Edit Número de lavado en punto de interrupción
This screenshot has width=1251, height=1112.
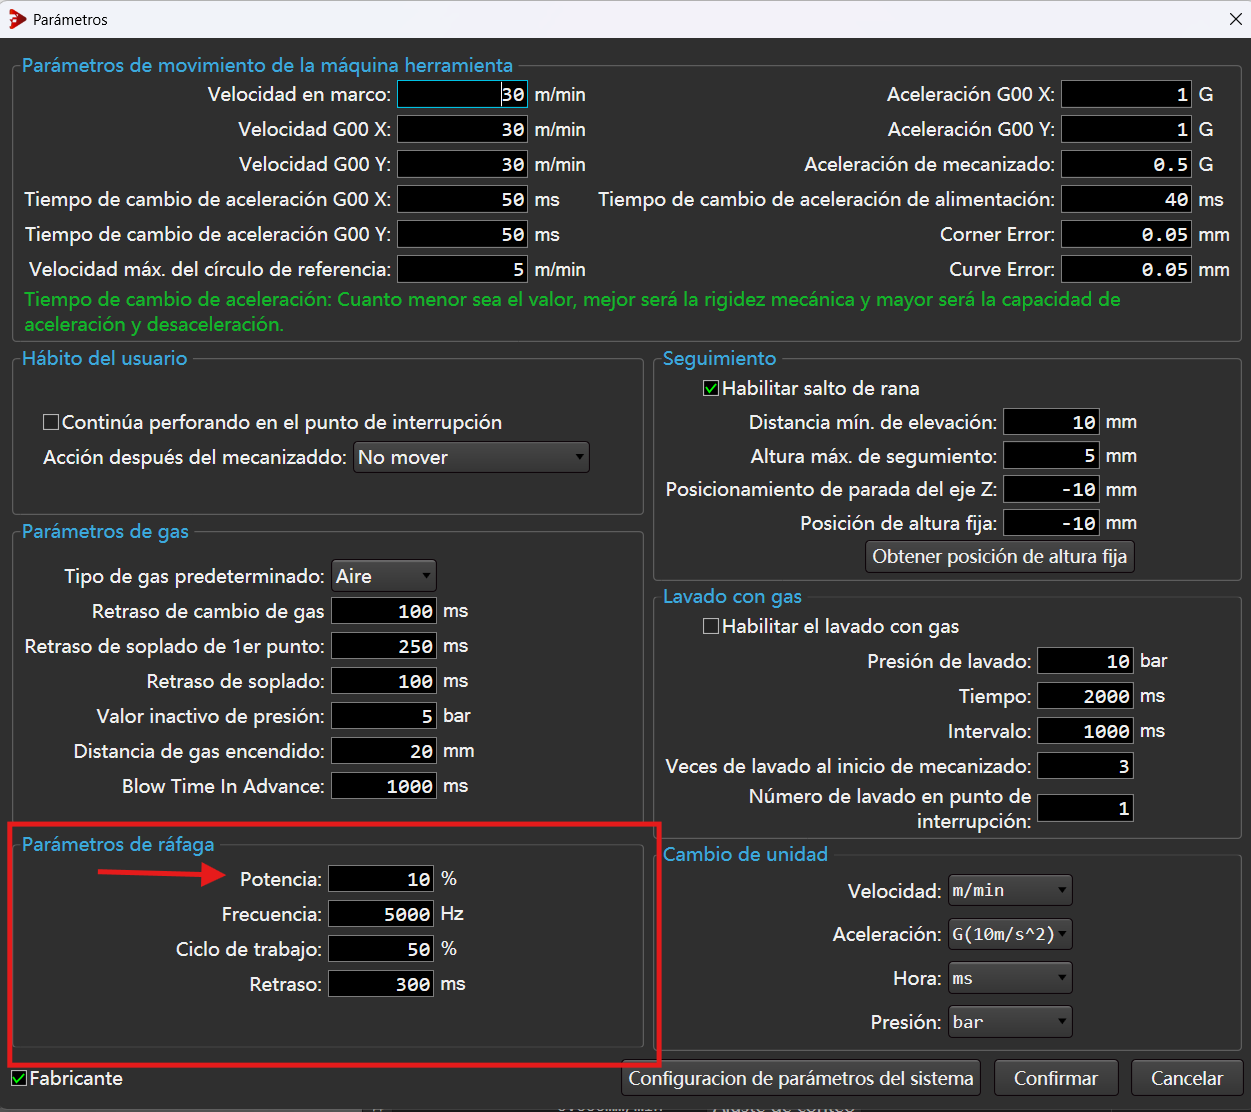(1086, 808)
